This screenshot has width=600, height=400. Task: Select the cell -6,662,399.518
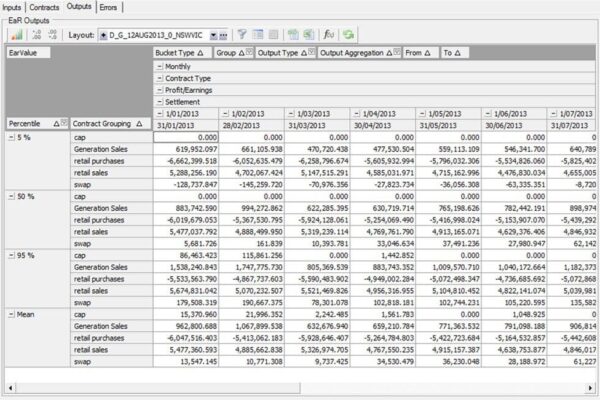[186, 161]
